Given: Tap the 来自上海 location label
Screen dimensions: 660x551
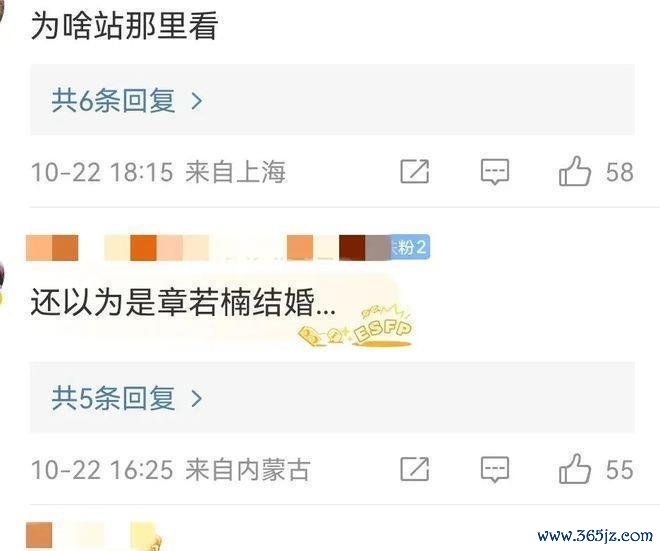Looking at the screenshot, I should click(x=235, y=172).
